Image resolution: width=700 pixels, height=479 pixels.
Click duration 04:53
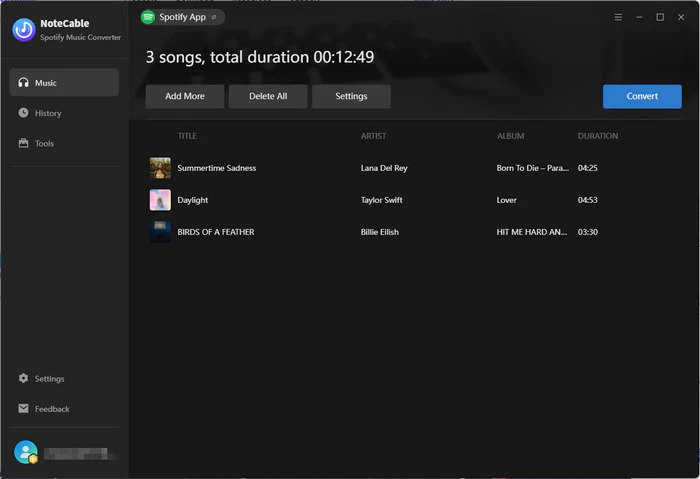click(x=588, y=200)
